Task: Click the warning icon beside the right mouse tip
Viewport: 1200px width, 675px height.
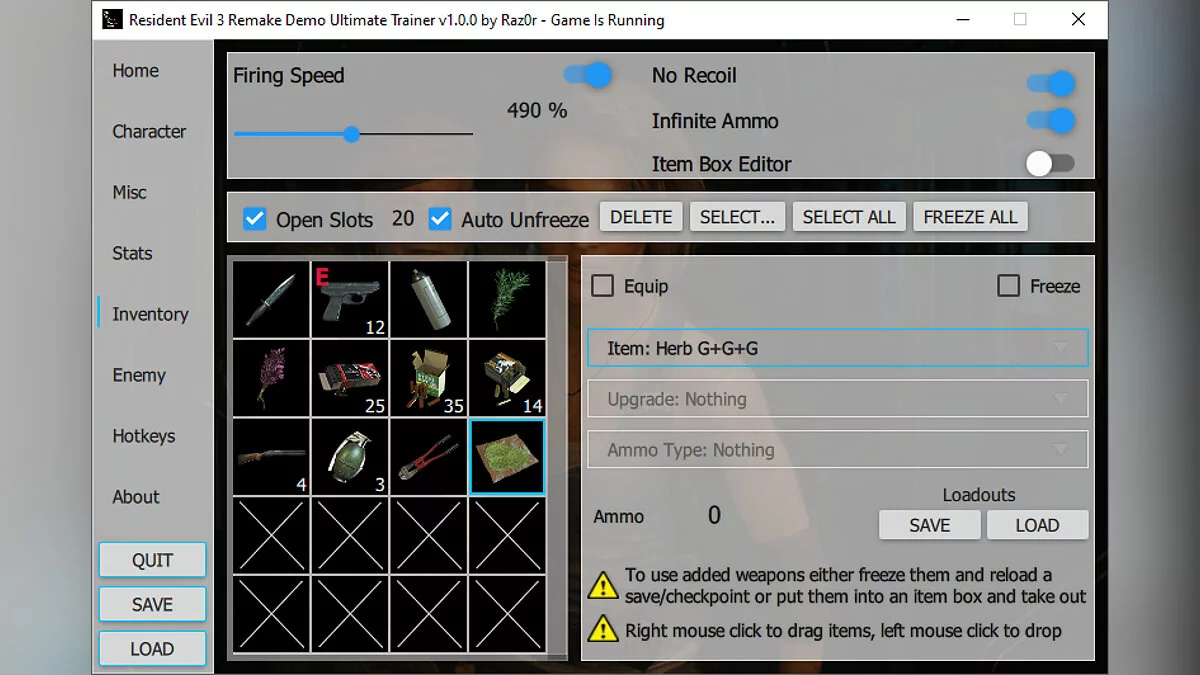Action: pos(602,628)
